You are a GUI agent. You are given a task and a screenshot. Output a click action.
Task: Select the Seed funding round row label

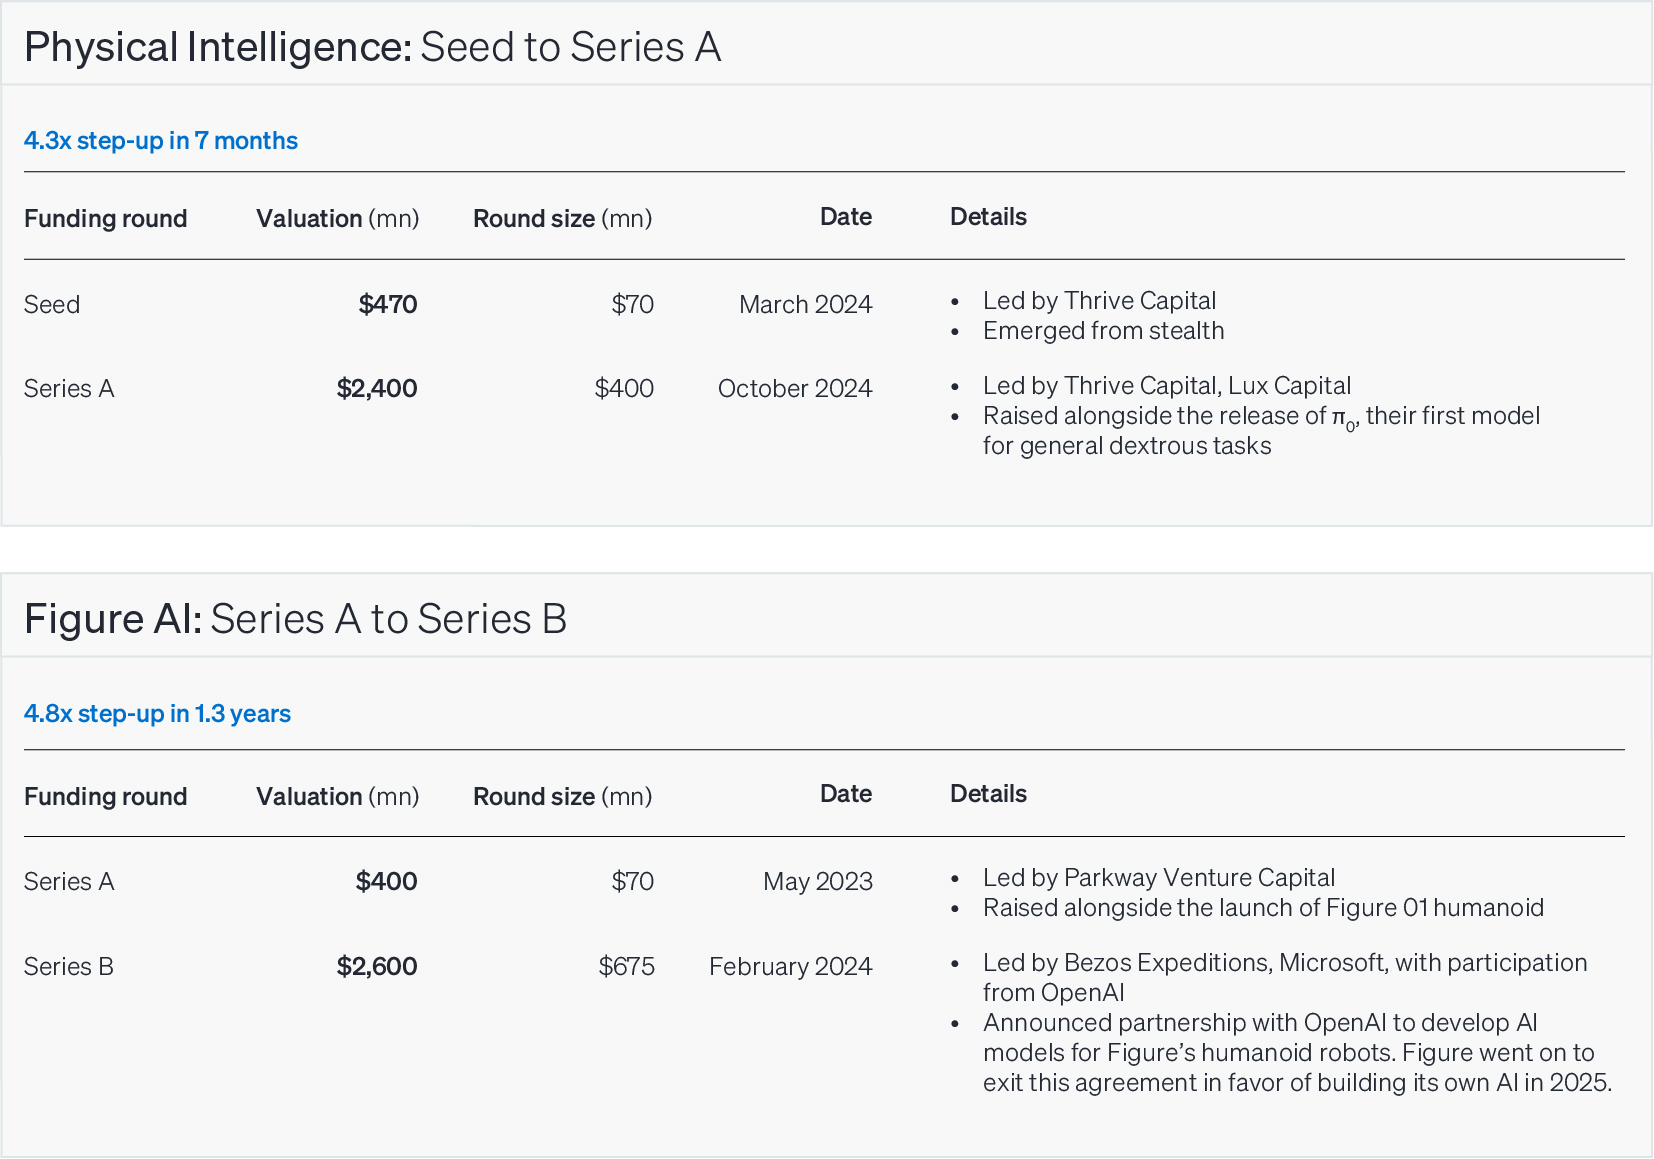pos(52,305)
